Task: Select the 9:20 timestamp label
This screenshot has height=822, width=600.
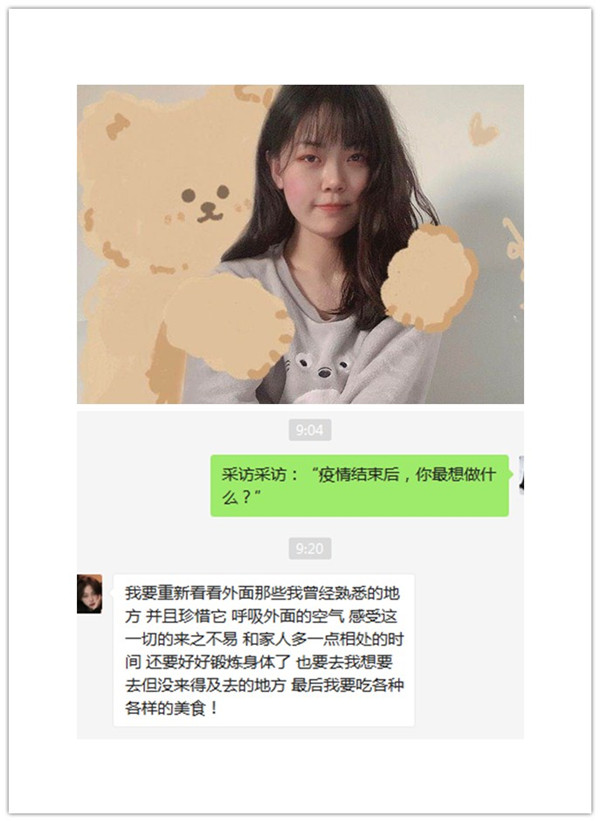Action: 310,548
